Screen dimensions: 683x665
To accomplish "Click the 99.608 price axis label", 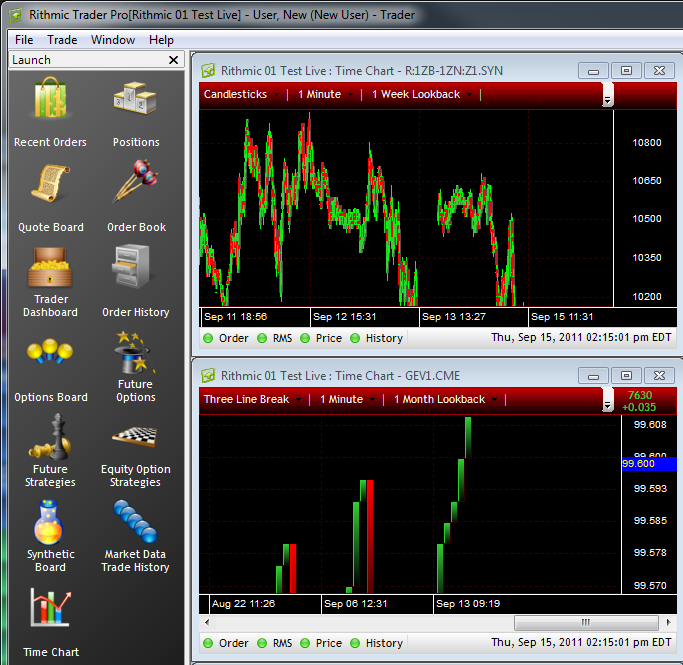I will pyautogui.click(x=650, y=425).
